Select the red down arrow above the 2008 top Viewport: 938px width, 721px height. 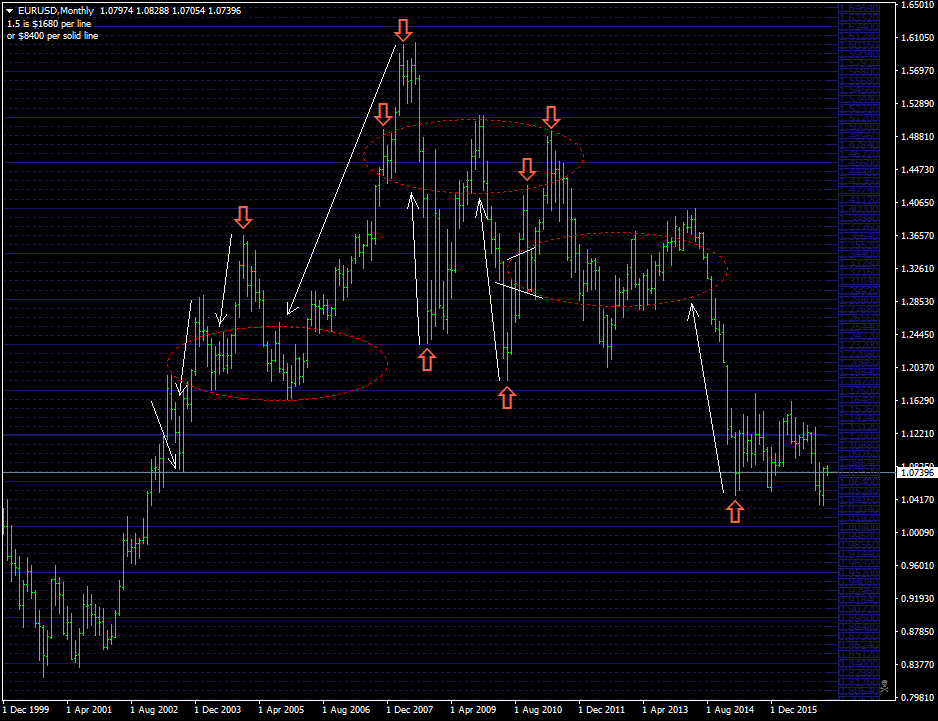point(404,29)
